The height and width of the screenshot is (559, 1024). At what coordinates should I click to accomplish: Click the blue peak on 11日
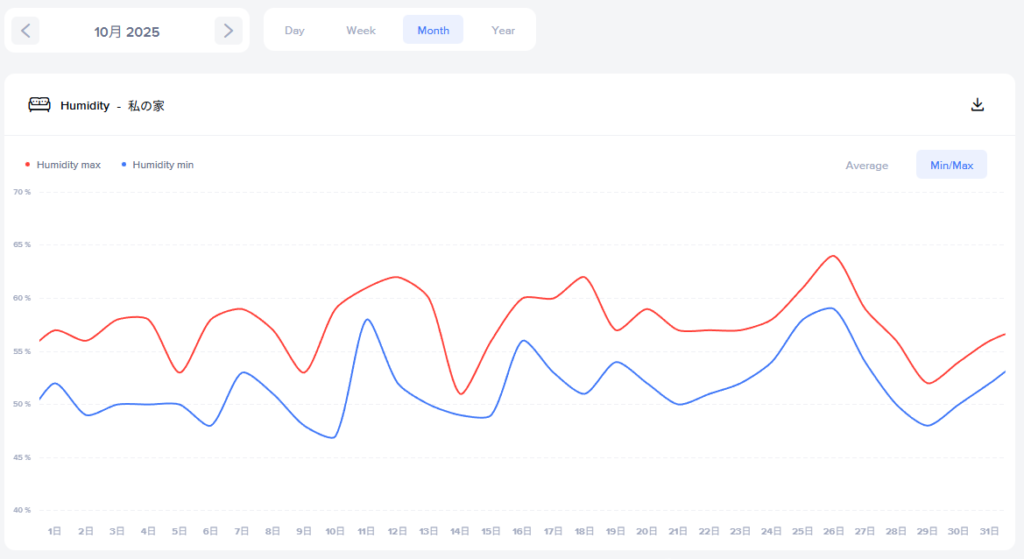368,319
